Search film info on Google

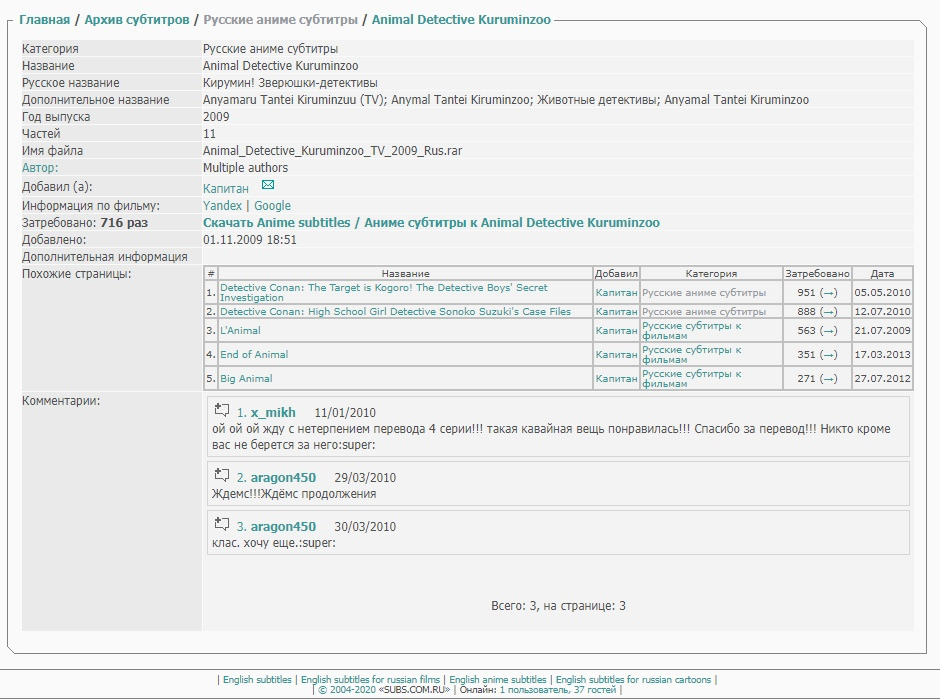[x=272, y=206]
